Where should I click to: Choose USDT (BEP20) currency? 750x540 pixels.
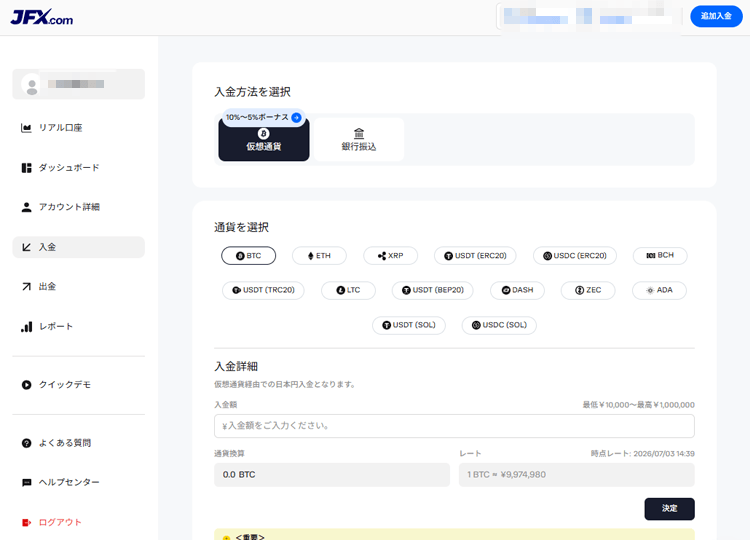point(432,290)
